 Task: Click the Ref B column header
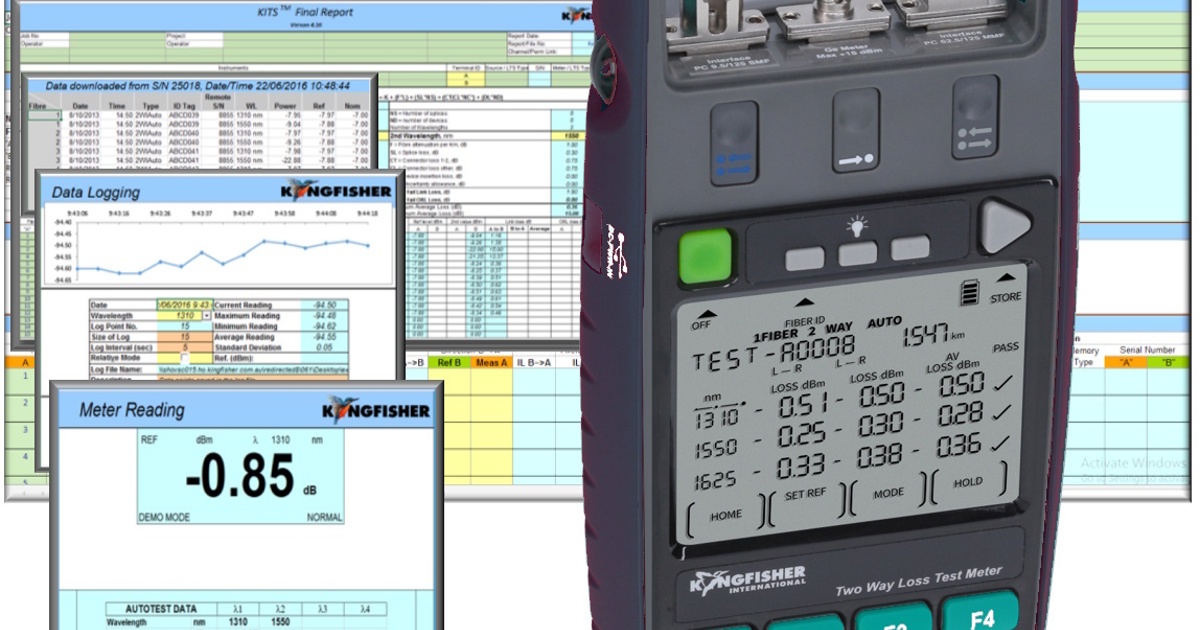(450, 362)
